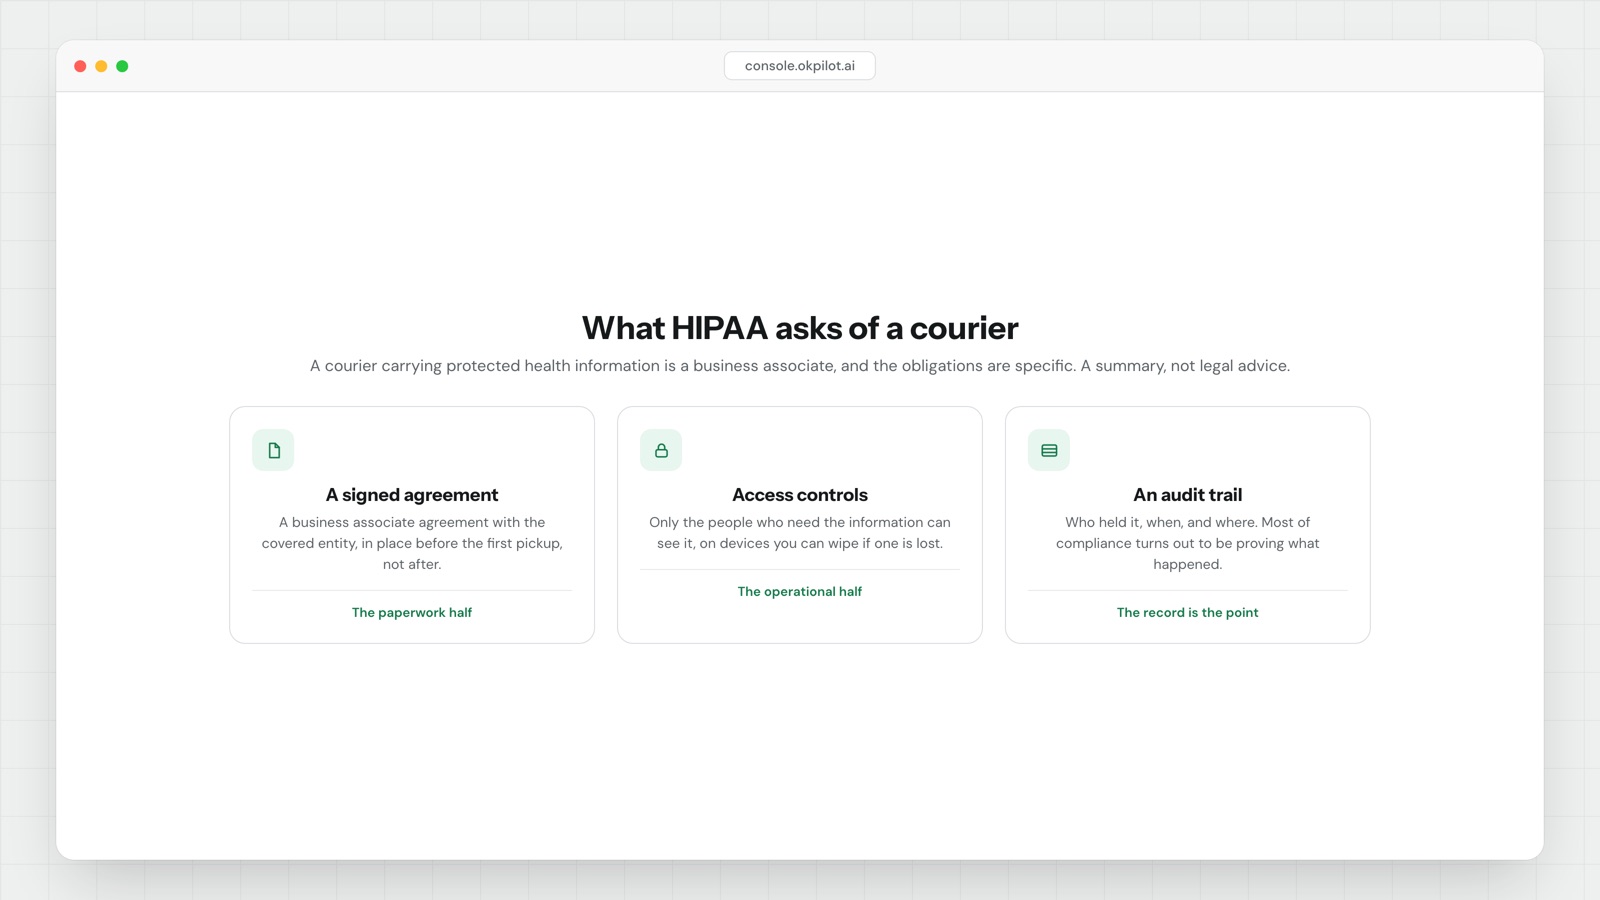Click "What HIPAA asks of a courier" title
The image size is (1600, 900).
(800, 328)
